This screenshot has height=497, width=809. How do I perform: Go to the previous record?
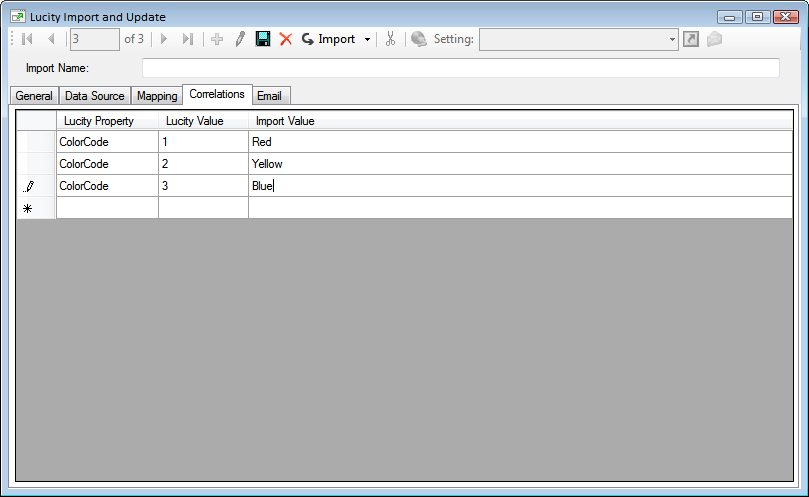click(51, 39)
